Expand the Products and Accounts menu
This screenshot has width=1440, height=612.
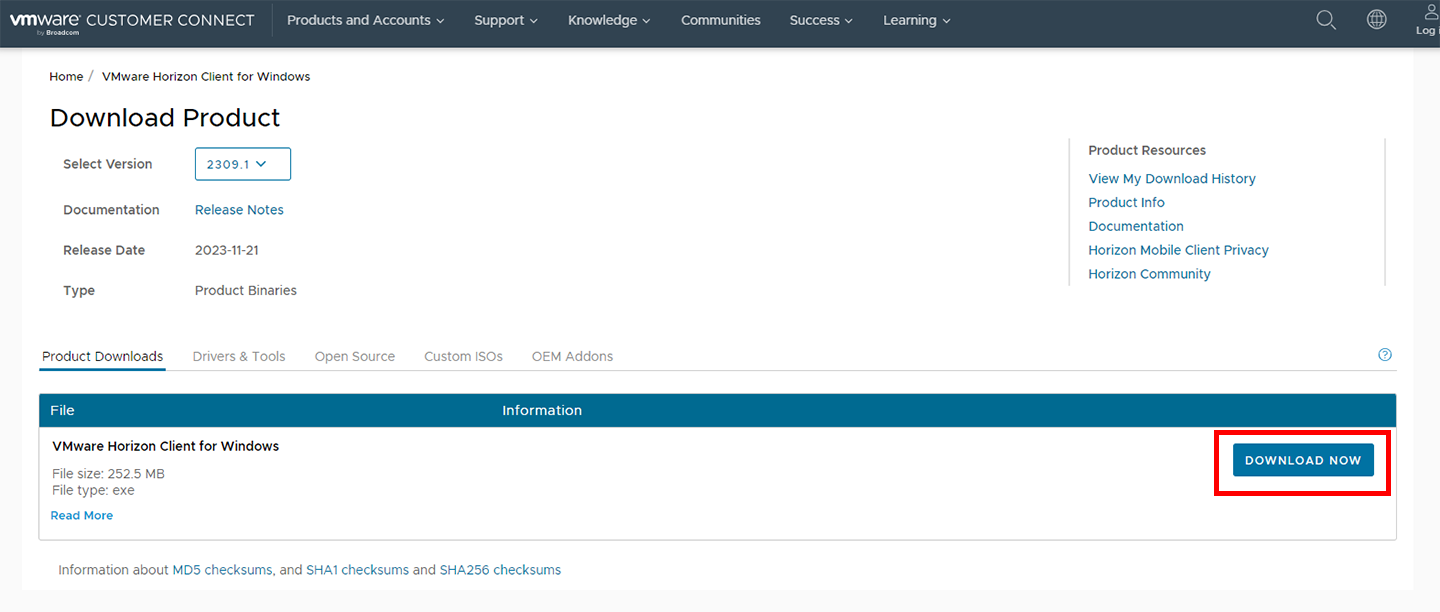(x=366, y=21)
